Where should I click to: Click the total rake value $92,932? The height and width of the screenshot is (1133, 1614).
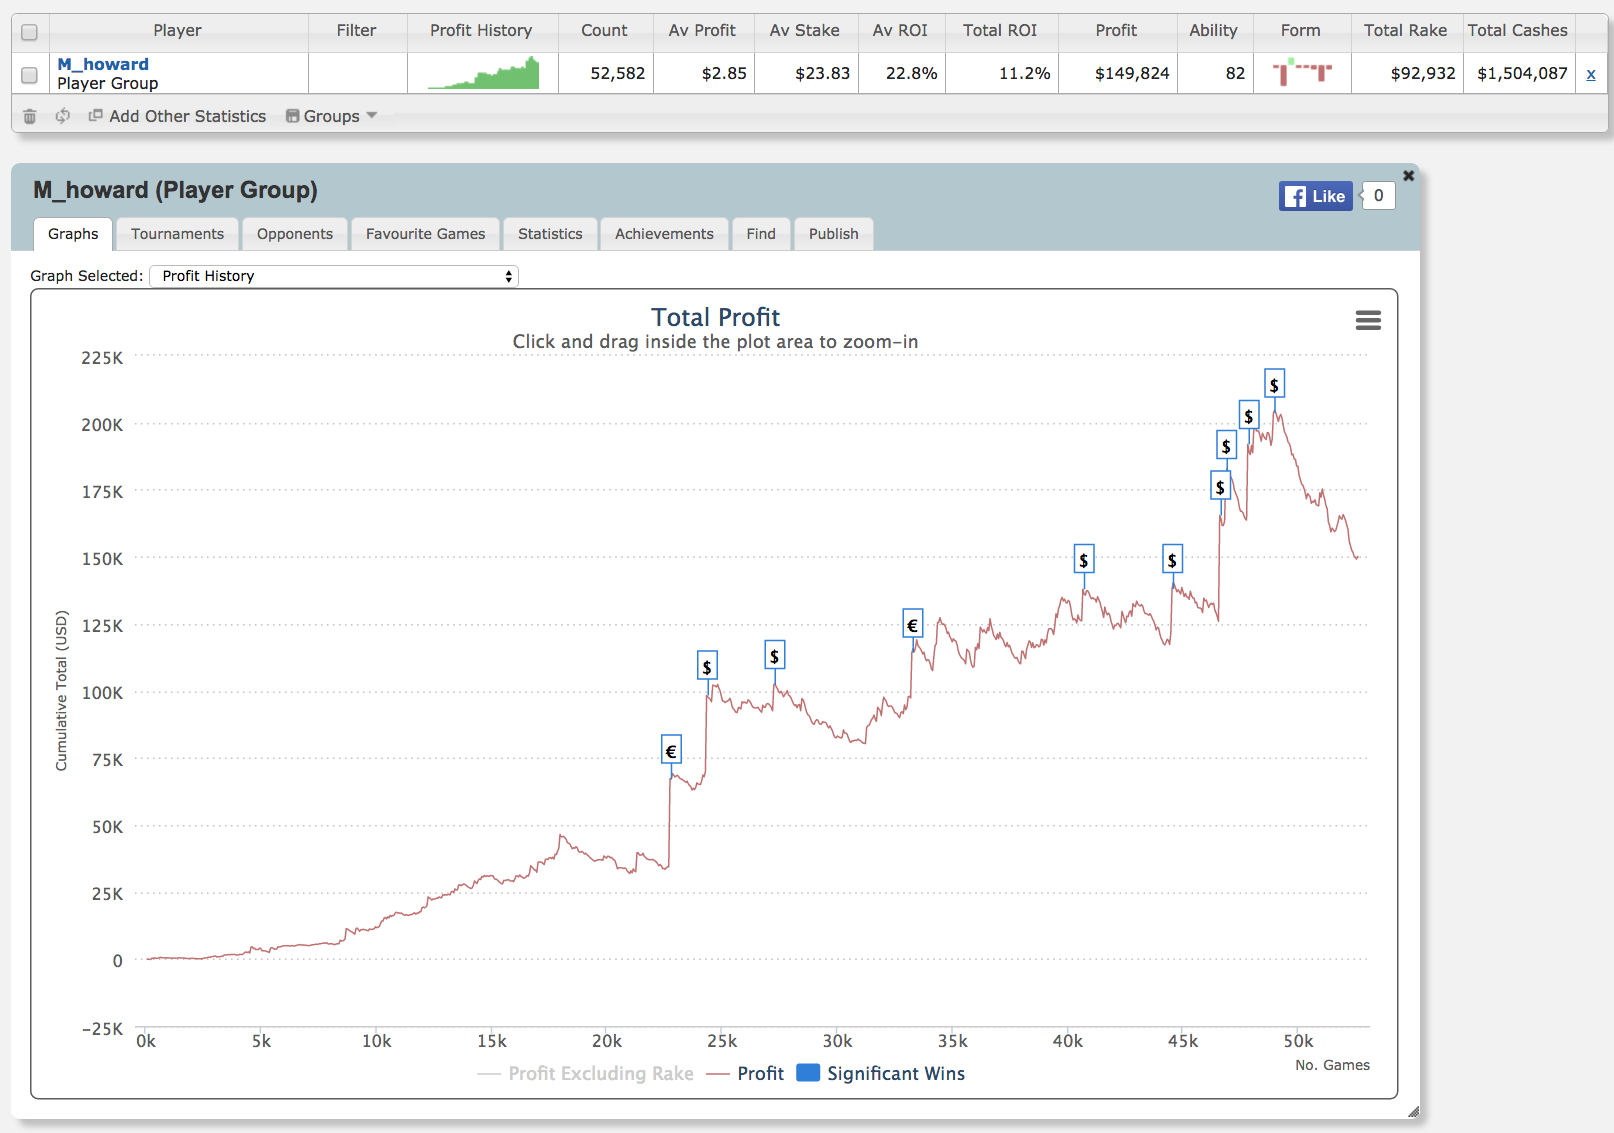[1423, 74]
